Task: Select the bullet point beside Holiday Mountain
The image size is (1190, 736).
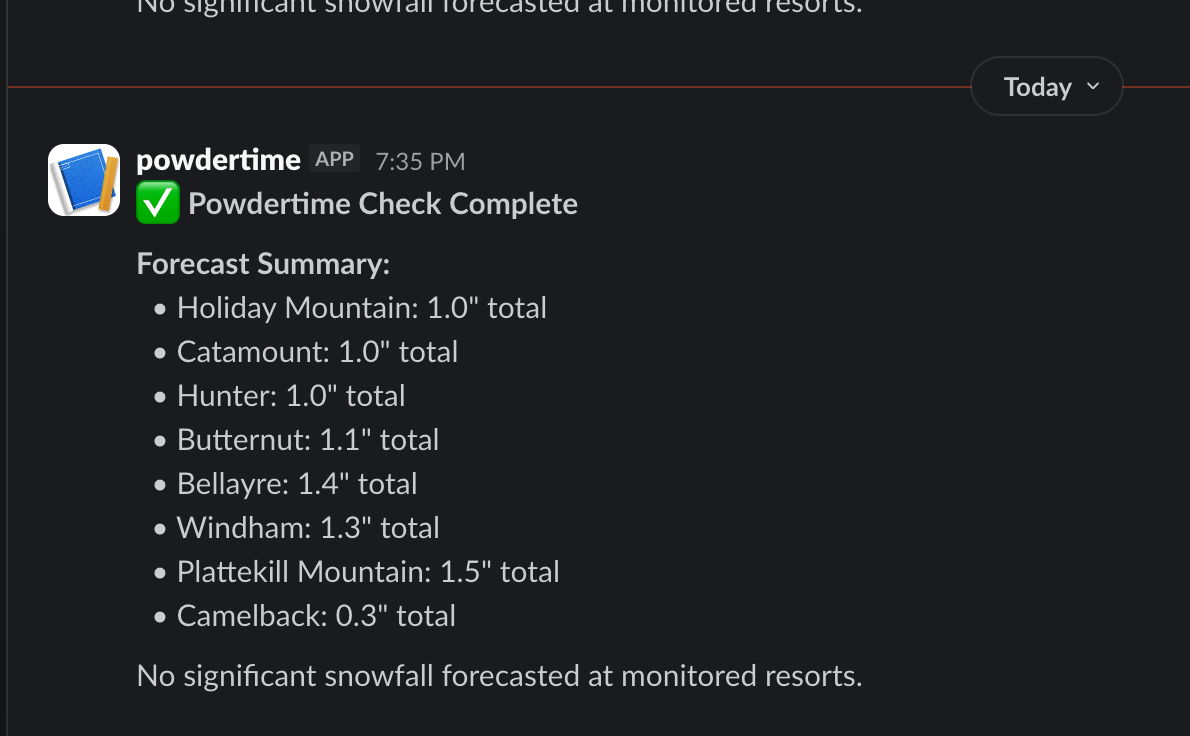Action: point(160,309)
